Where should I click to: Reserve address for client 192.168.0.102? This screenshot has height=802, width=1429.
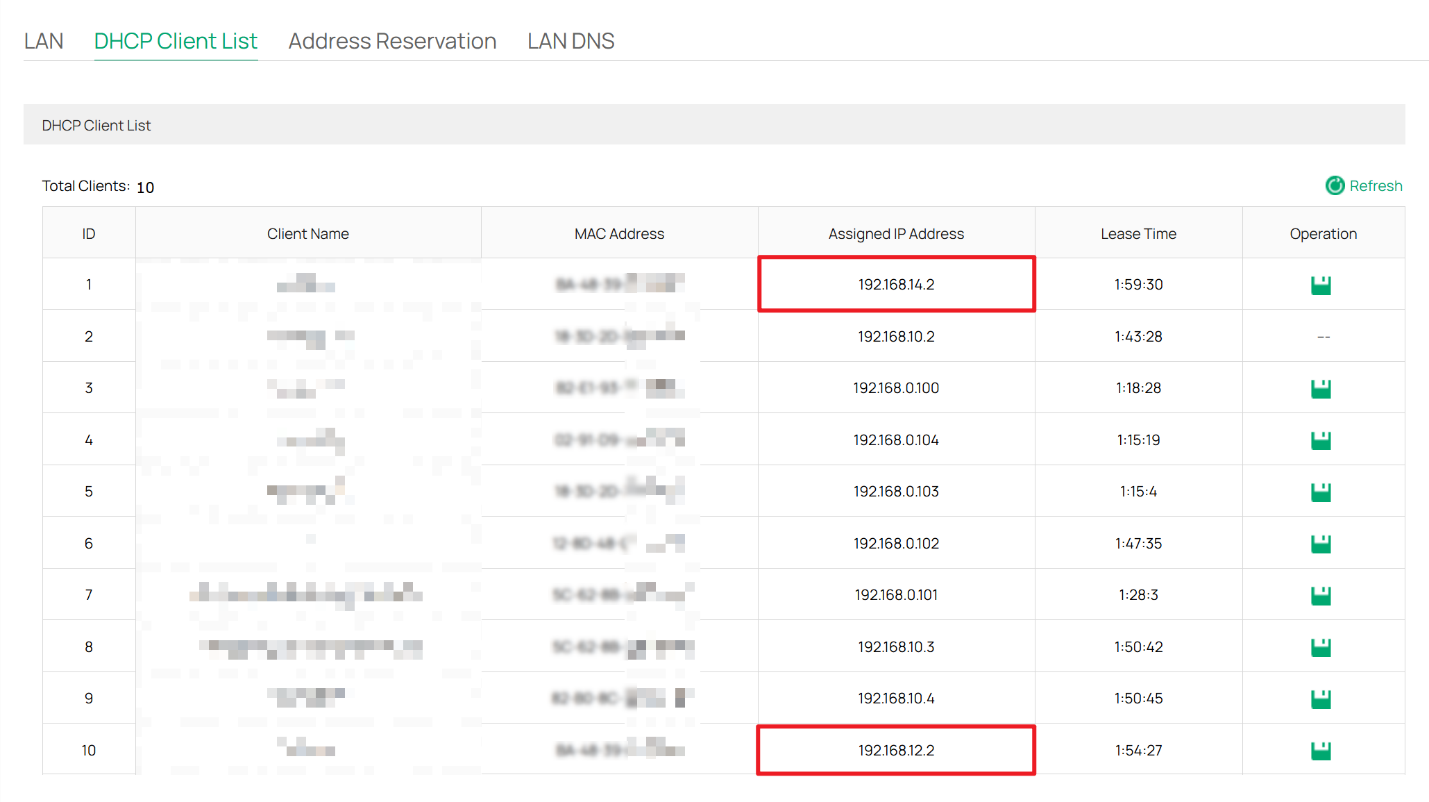pos(1321,544)
